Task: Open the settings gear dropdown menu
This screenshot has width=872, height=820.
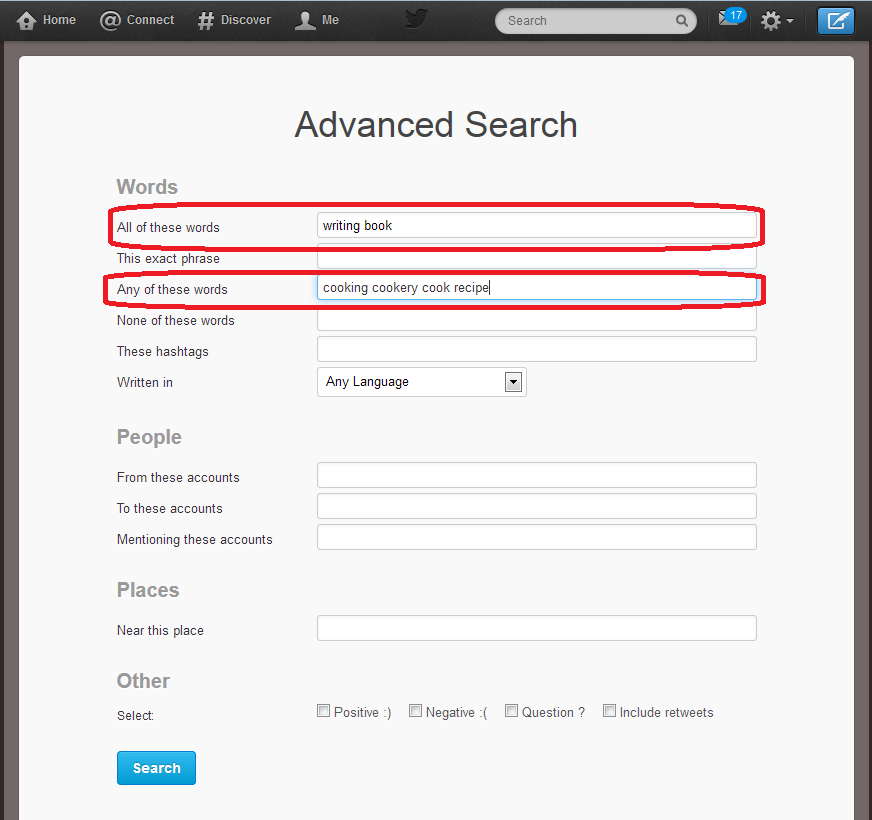Action: coord(776,21)
